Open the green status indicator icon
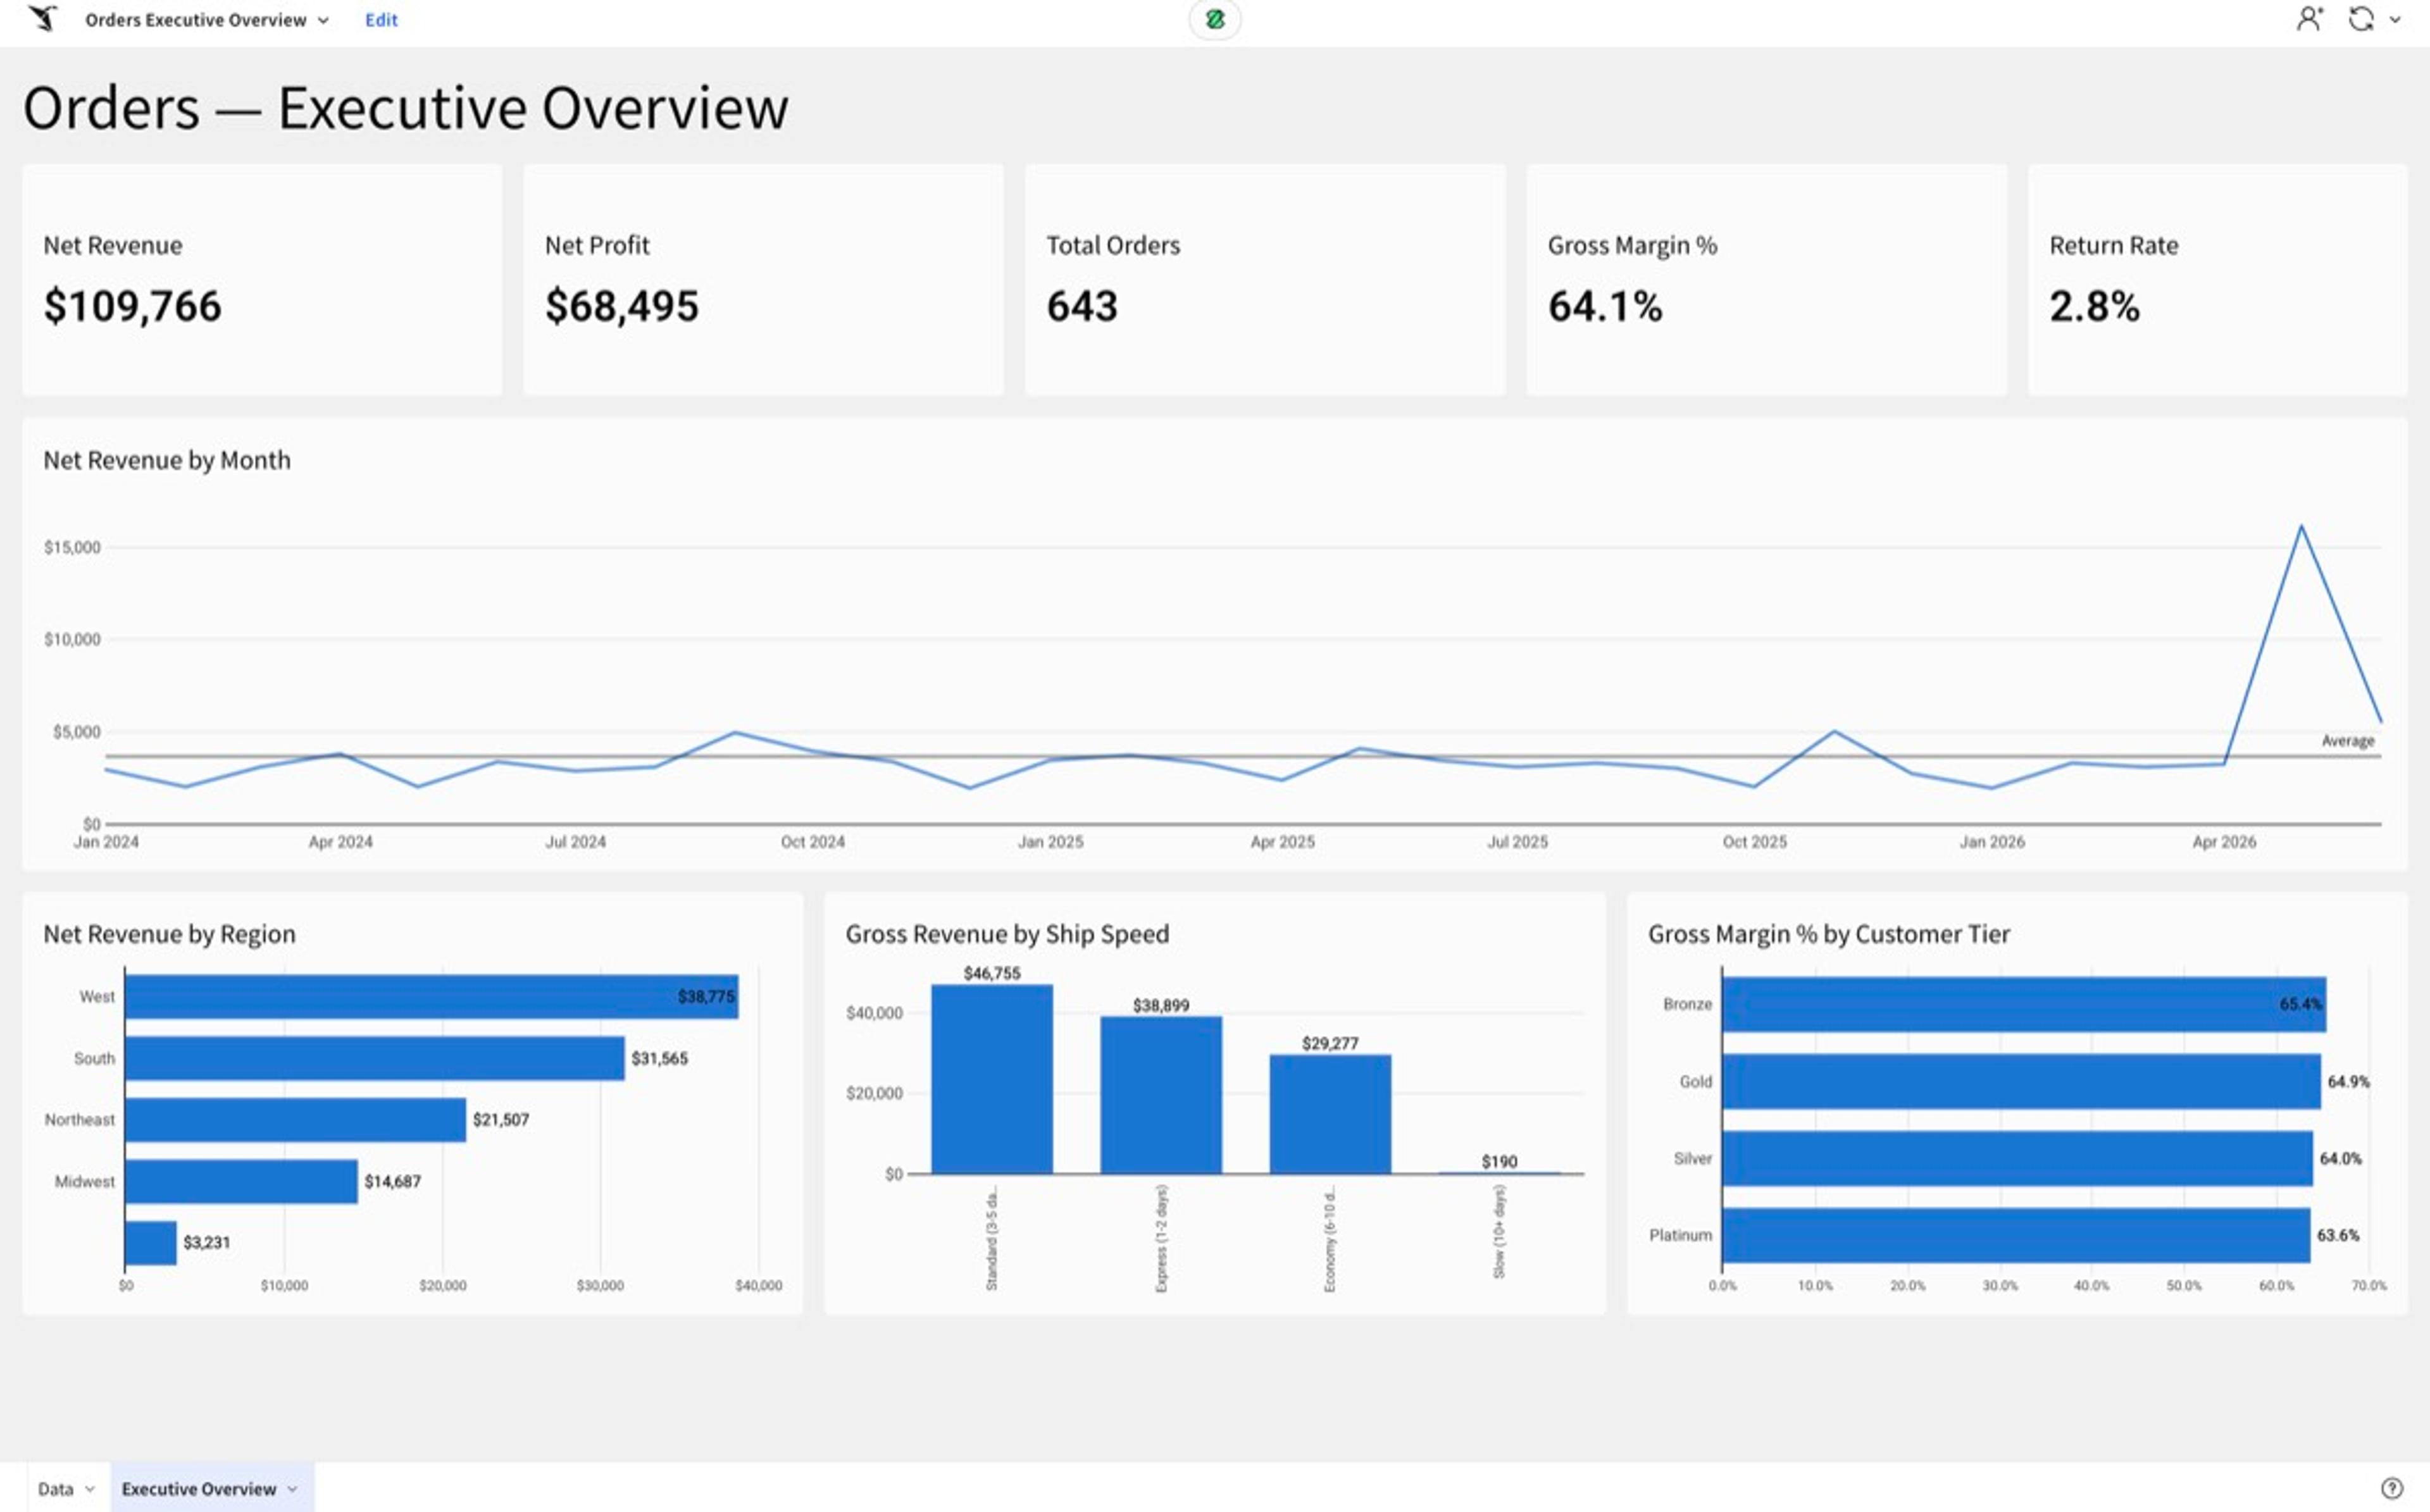 1215,19
